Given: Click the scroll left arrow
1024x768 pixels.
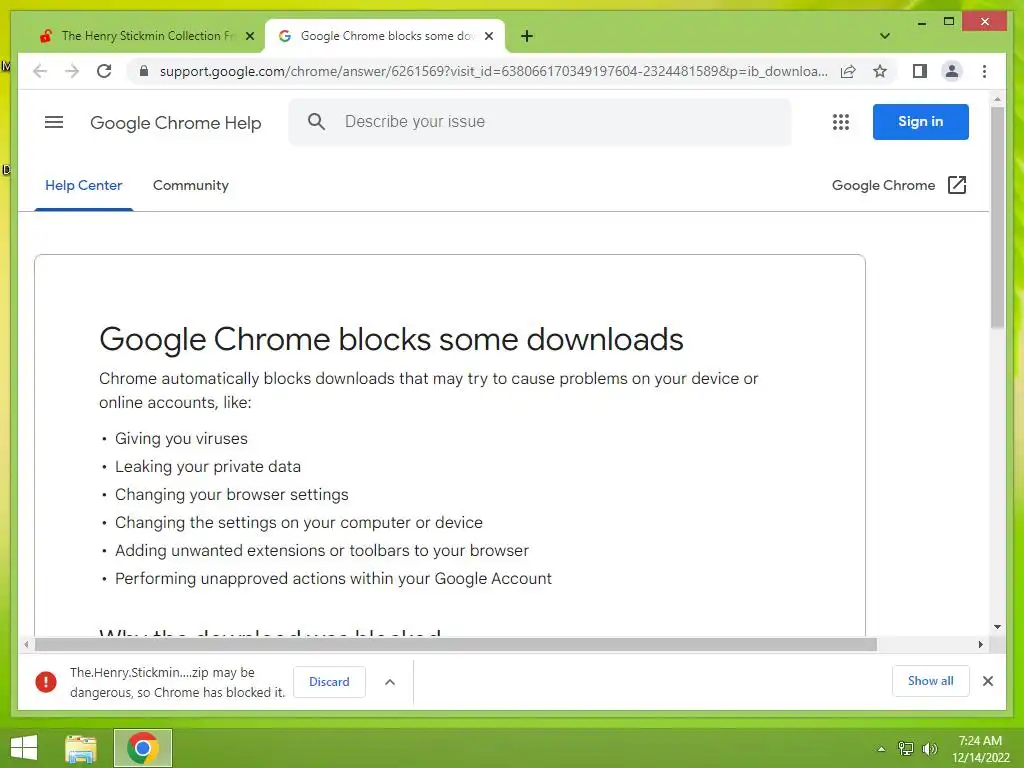Looking at the screenshot, I should [26, 645].
